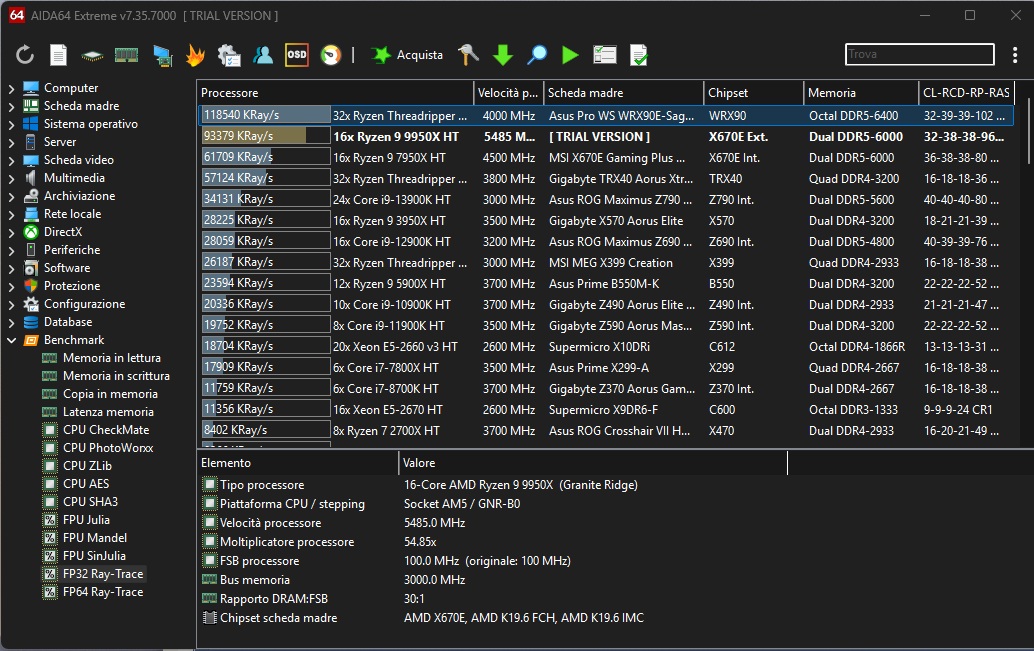Expand the Sistema operativo node arrow
1034x651 pixels.
11,123
